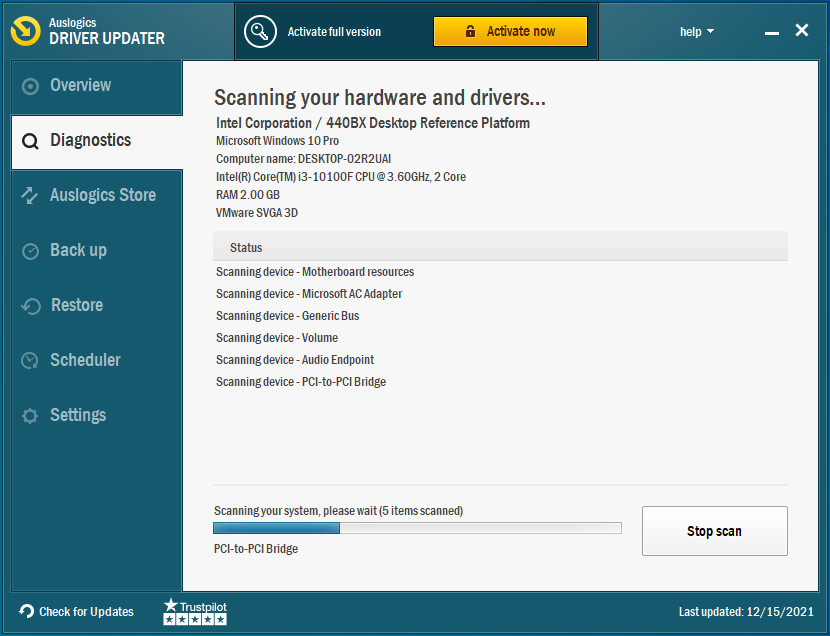The image size is (830, 636).
Task: Select the Status column header
Action: [246, 247]
